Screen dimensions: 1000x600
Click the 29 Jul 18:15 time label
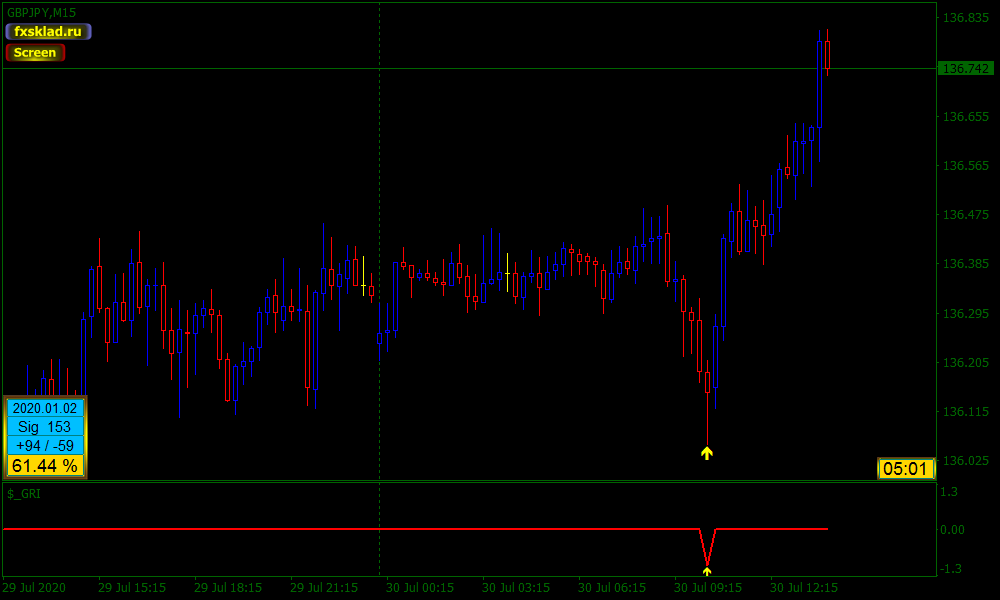[228, 587]
